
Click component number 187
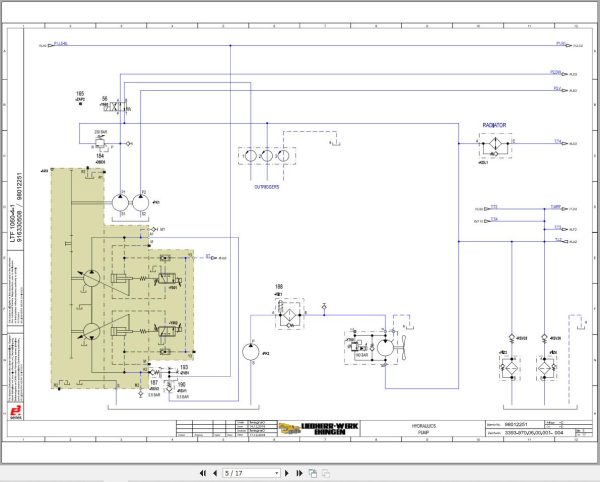click(x=154, y=383)
